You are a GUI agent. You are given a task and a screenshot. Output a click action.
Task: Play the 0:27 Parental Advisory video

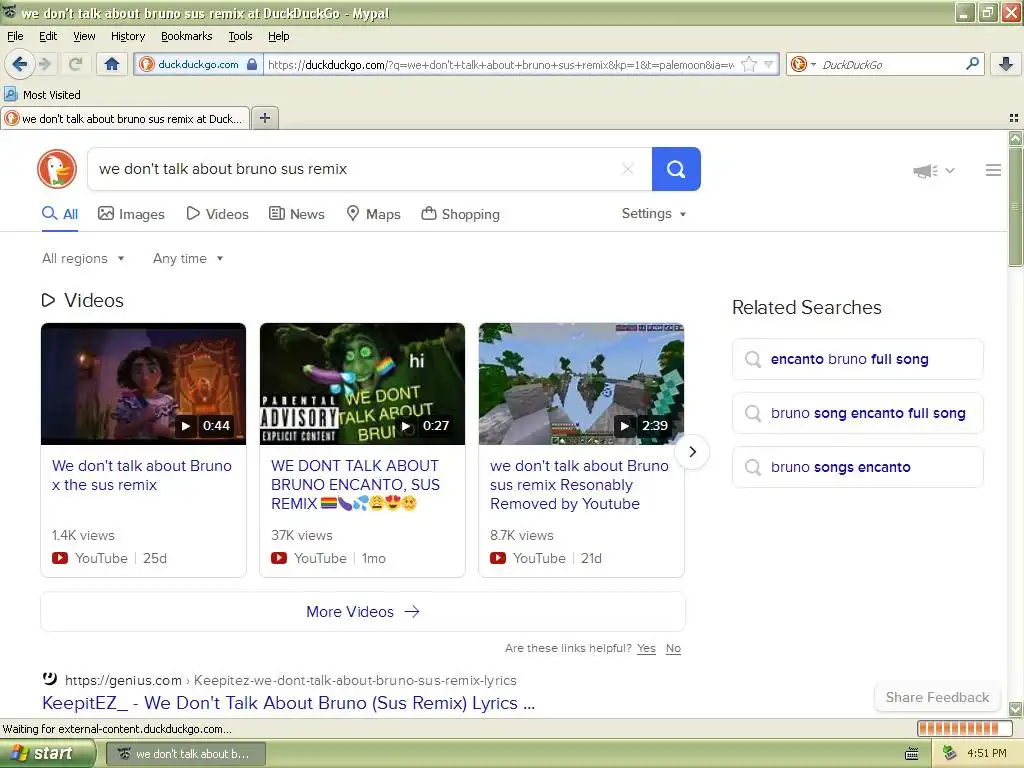[362, 384]
